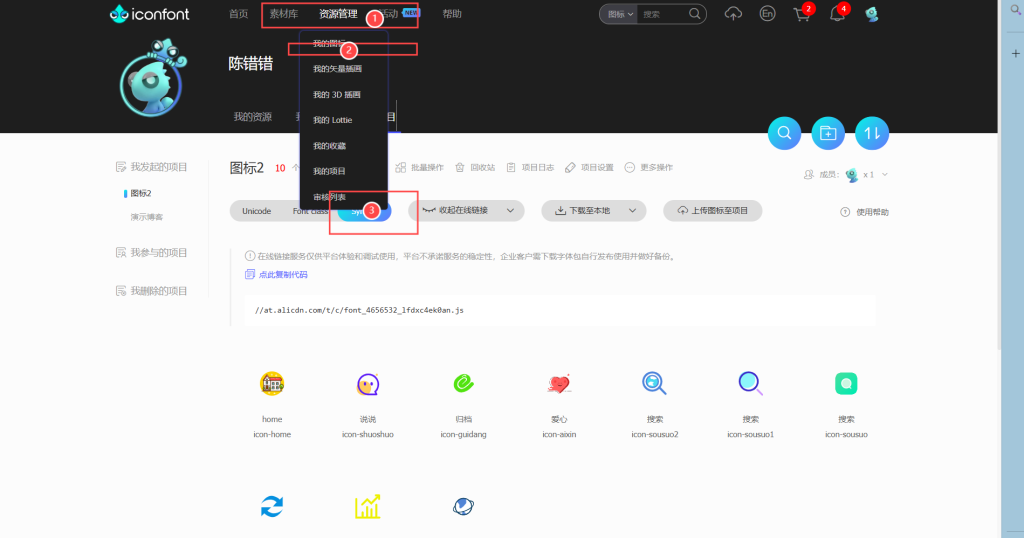Image resolution: width=1024 pixels, height=538 pixels.
Task: Open 项目设置 project settings
Action: click(590, 167)
